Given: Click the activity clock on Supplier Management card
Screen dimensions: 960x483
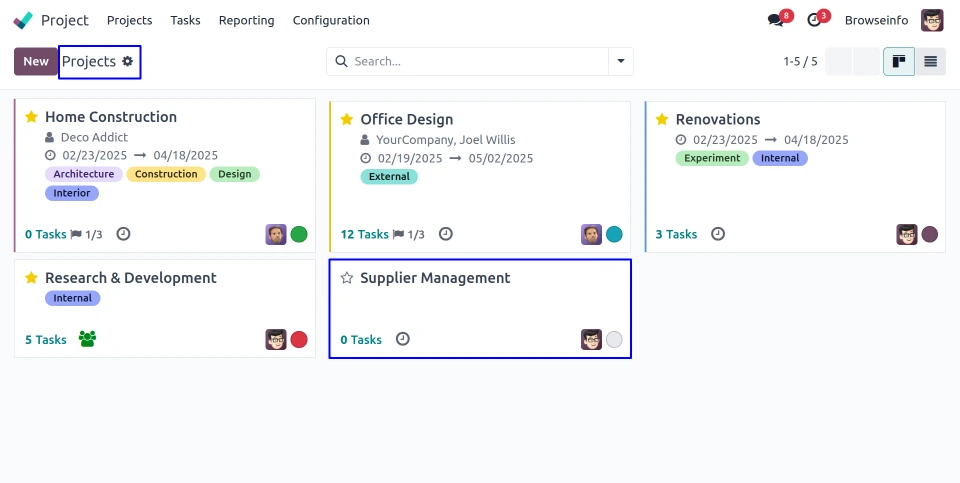Looking at the screenshot, I should pos(402,340).
